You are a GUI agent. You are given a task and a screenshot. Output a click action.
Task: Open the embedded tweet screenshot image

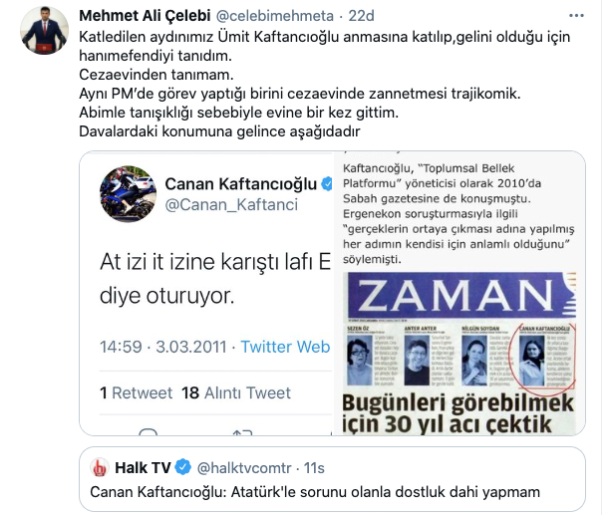pos(206,293)
